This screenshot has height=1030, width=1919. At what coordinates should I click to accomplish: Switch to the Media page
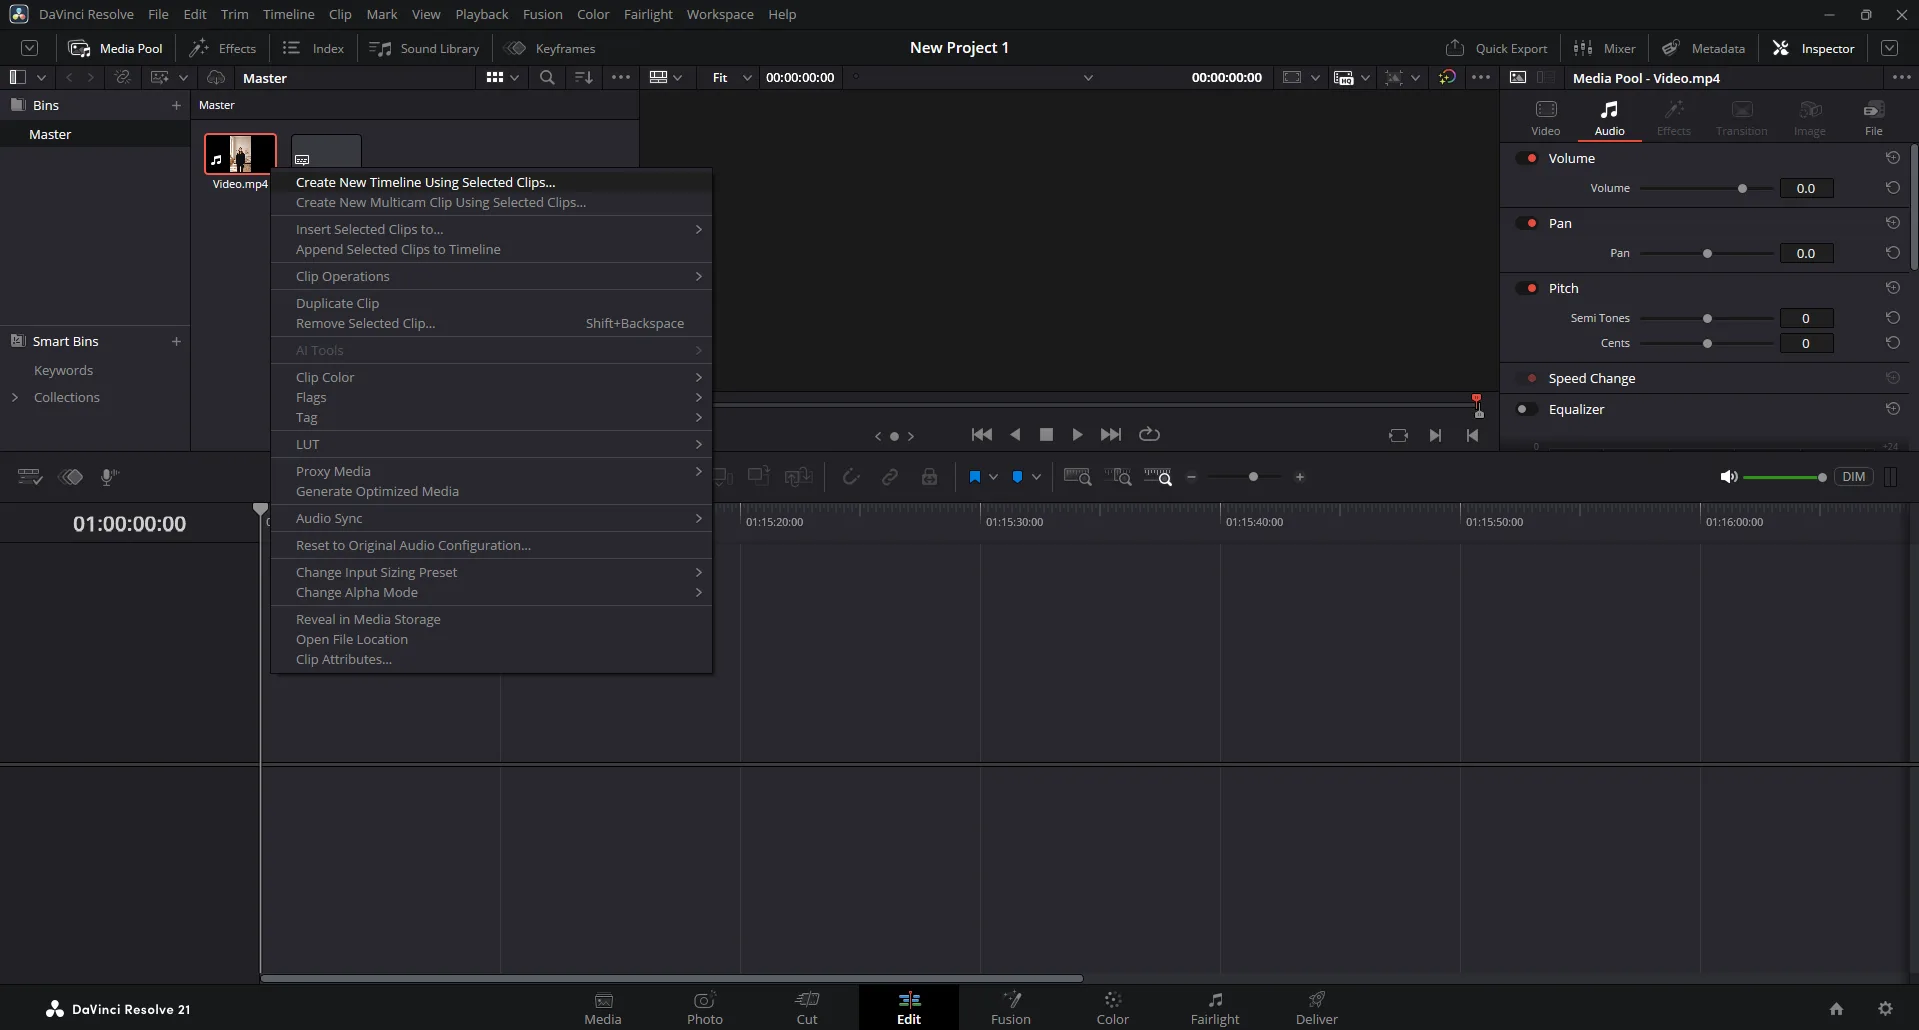[603, 1008]
